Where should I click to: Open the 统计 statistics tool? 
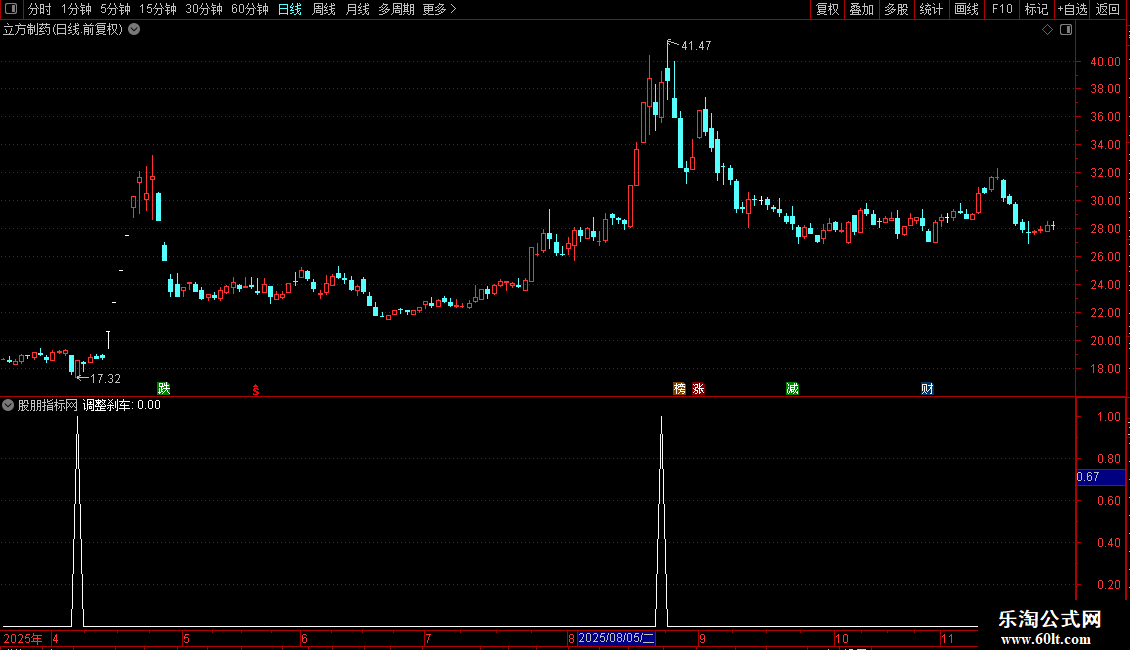[930, 9]
